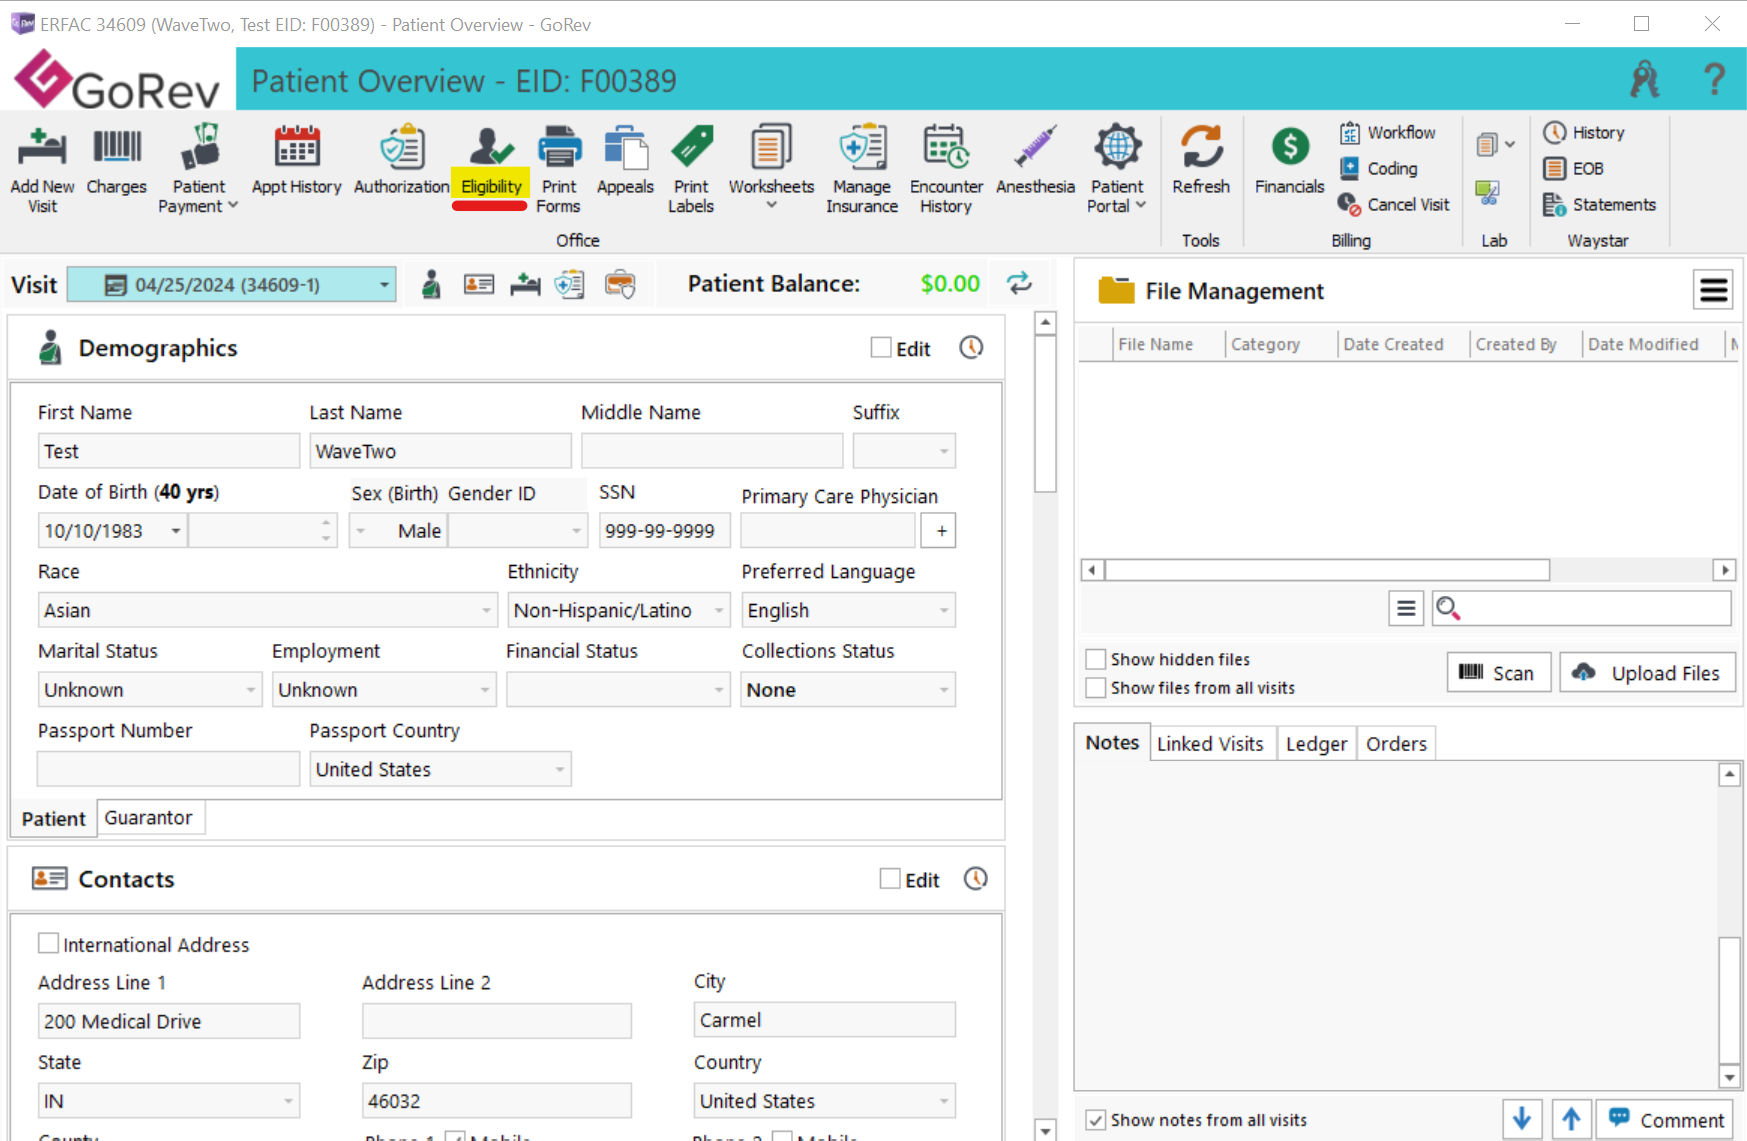
Task: Click the Scan button
Action: (x=1498, y=673)
